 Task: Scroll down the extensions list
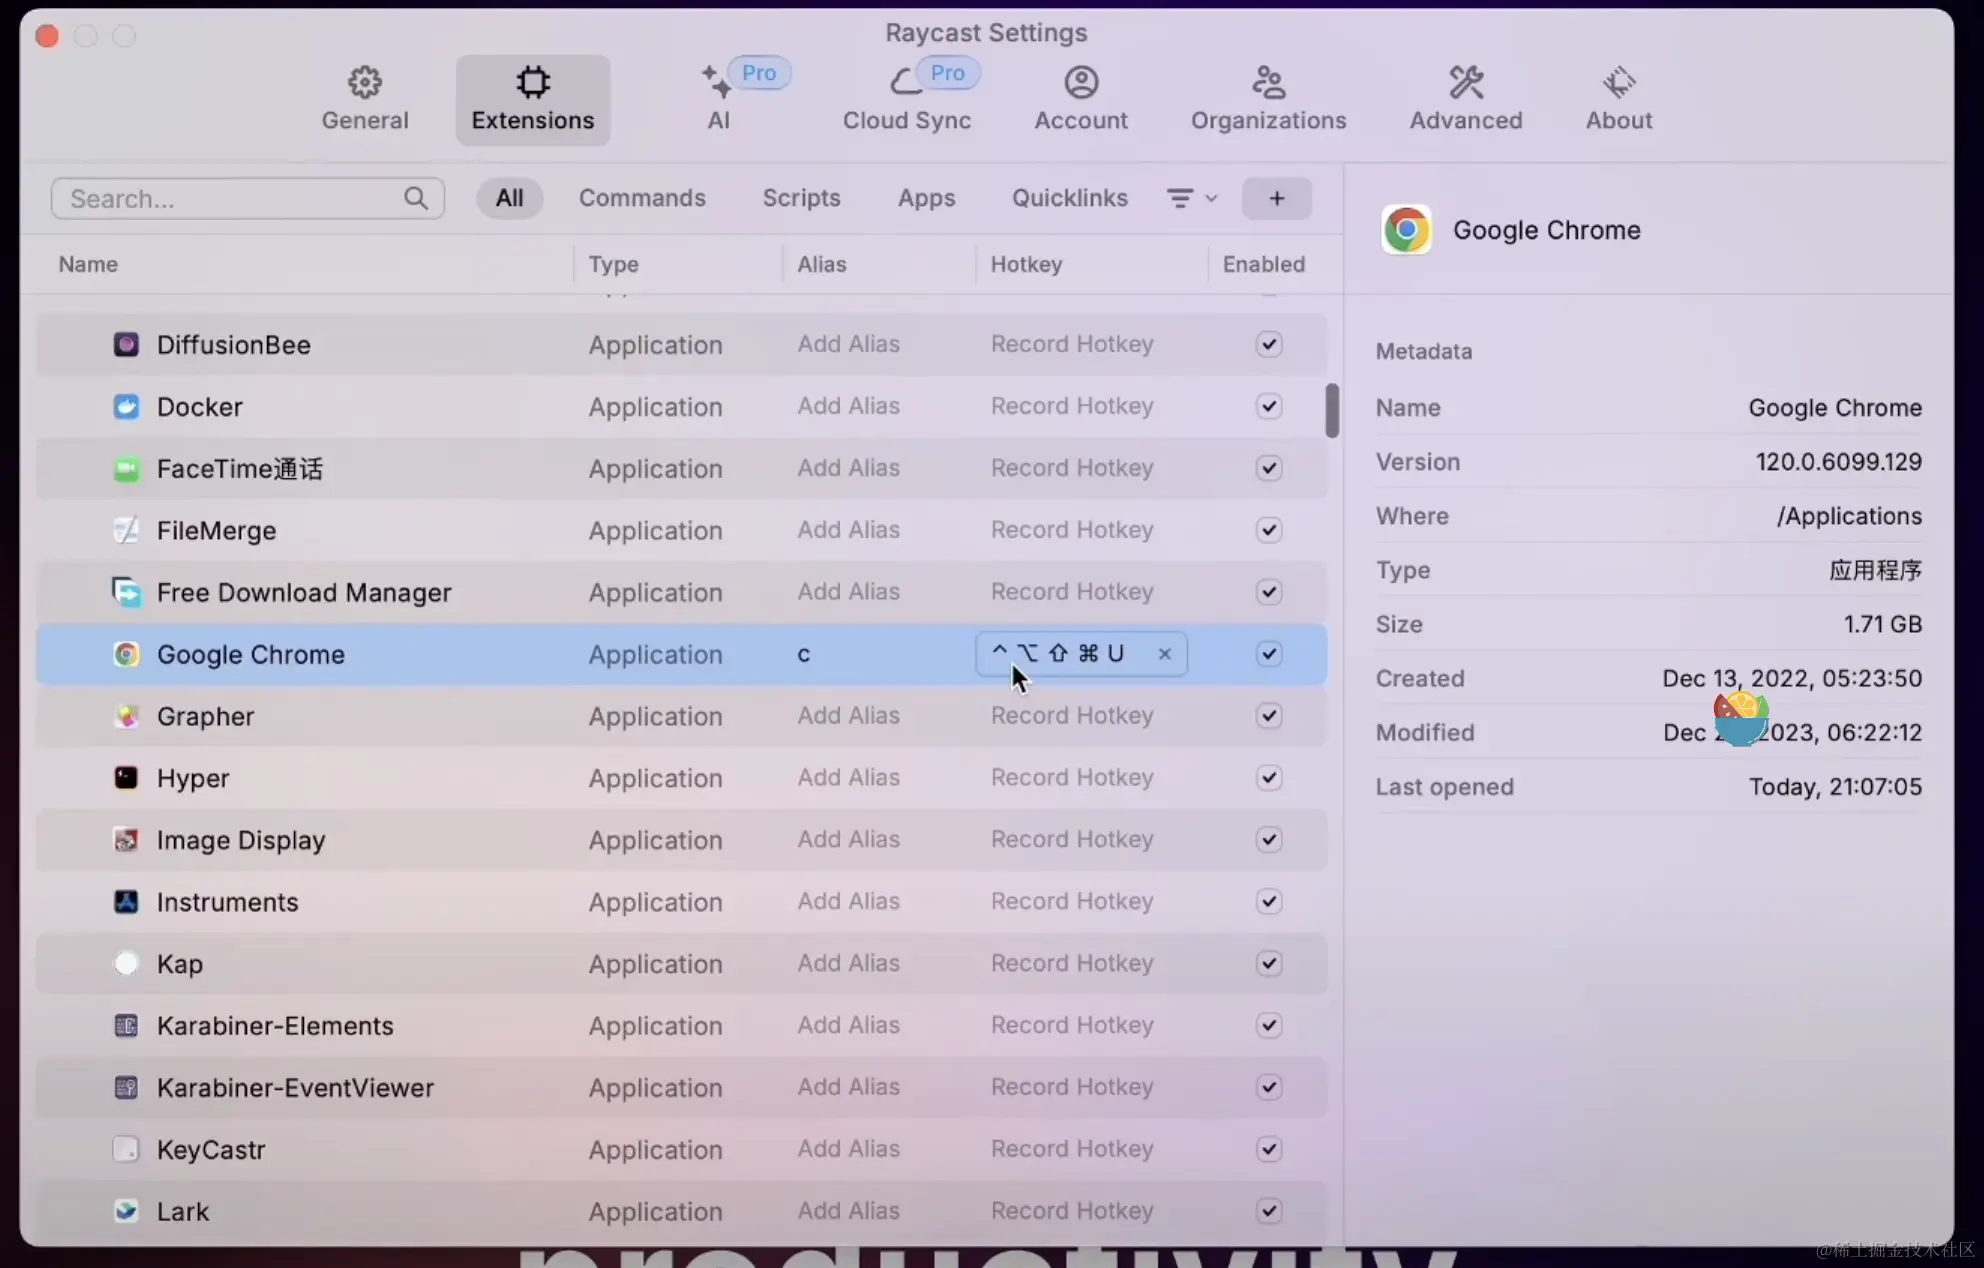click(x=1332, y=868)
